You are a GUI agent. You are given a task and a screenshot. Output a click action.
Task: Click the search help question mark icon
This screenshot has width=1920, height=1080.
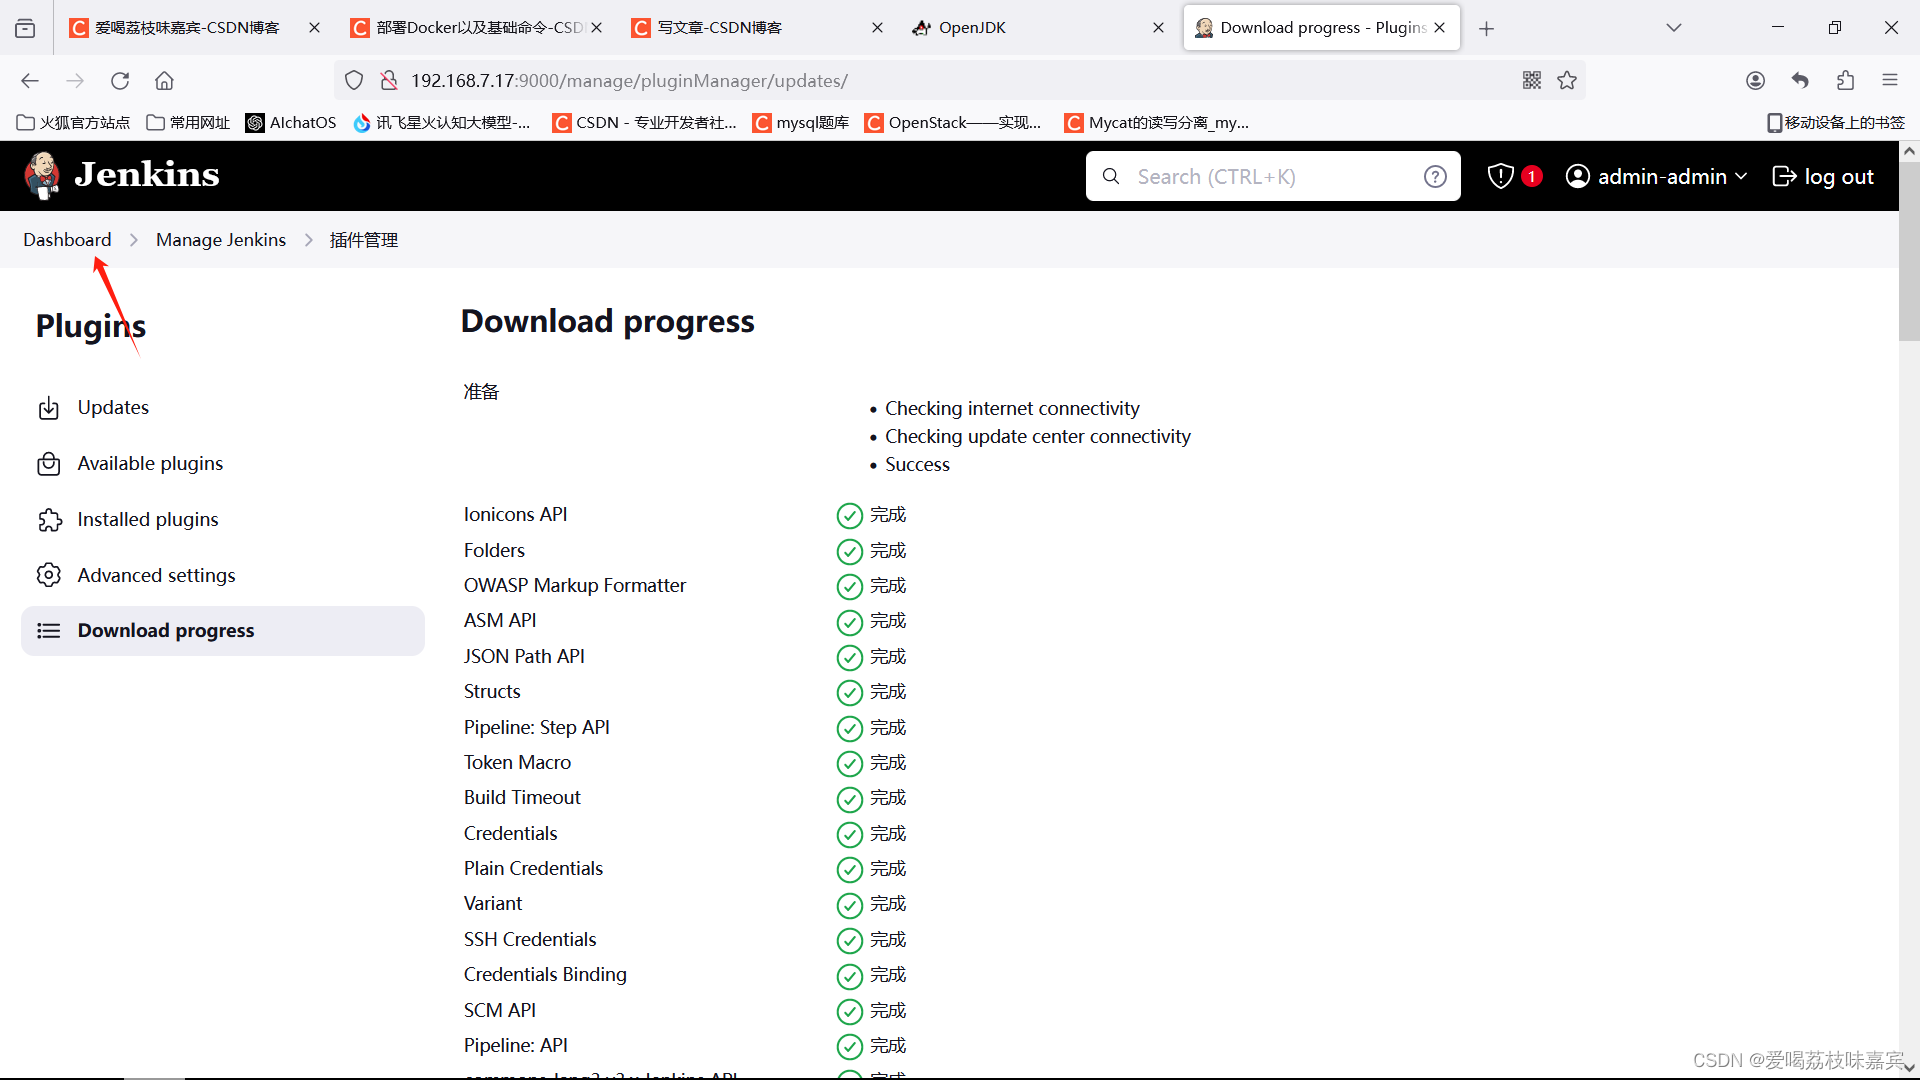coord(1435,177)
